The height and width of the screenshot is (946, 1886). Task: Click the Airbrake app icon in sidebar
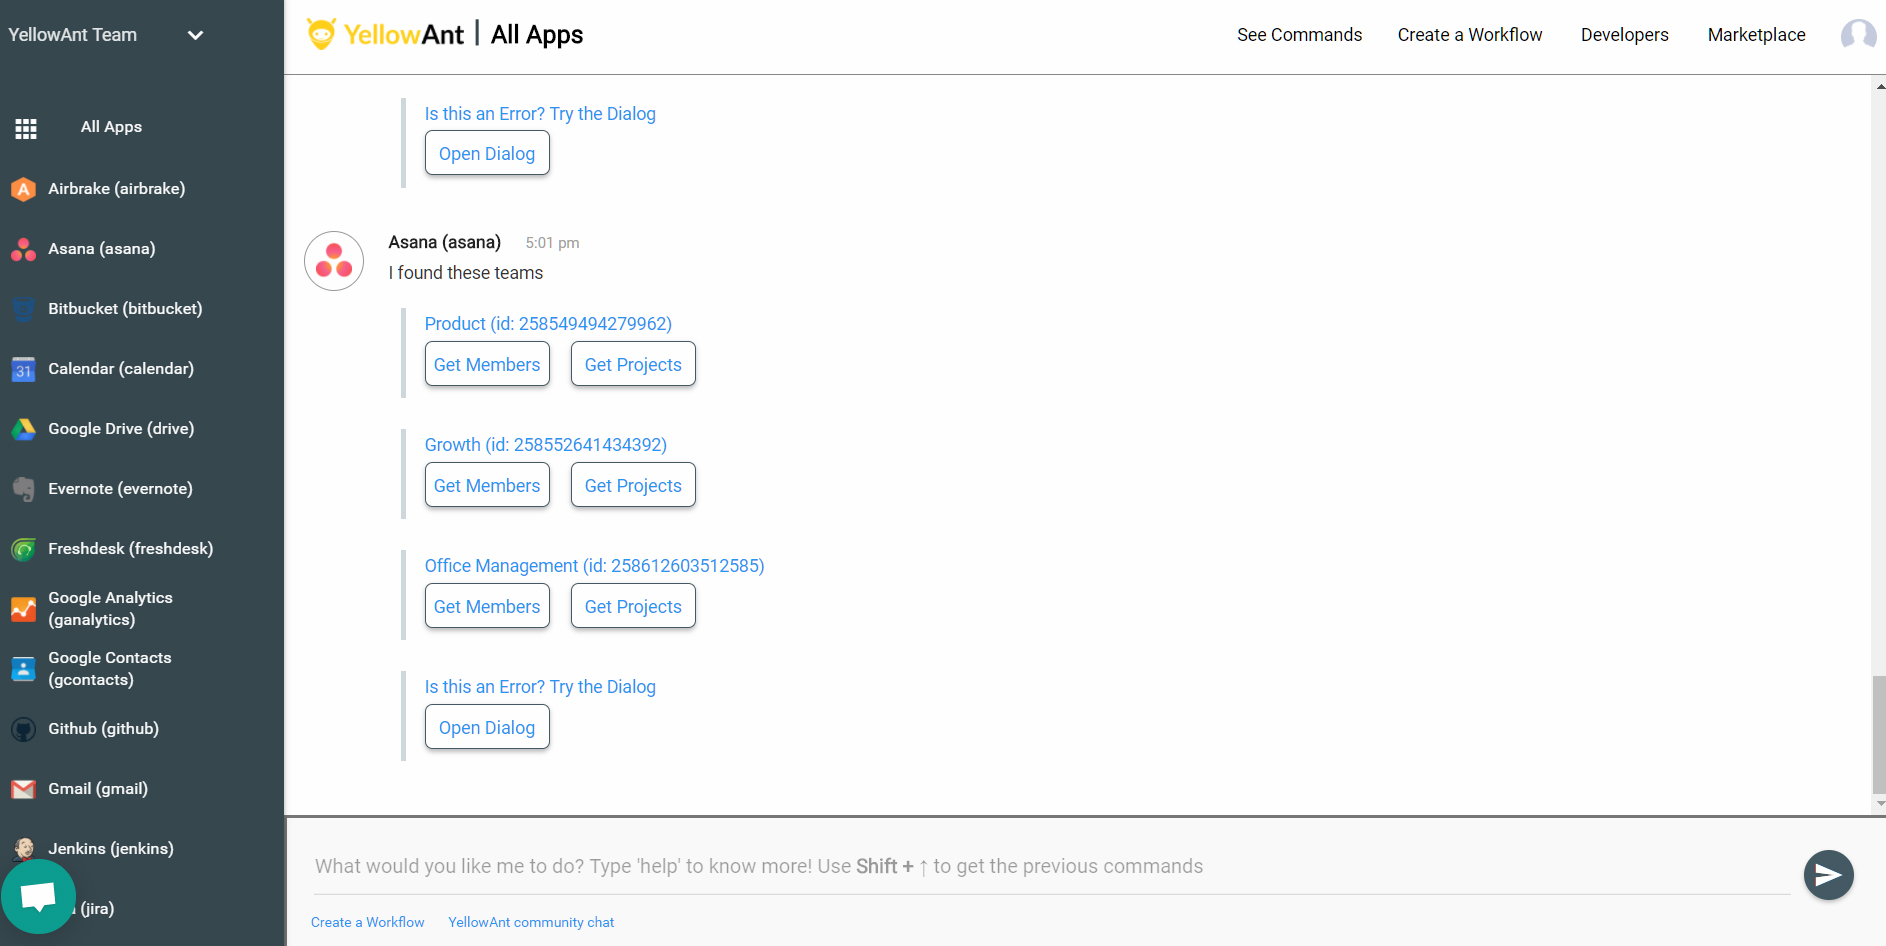click(24, 189)
